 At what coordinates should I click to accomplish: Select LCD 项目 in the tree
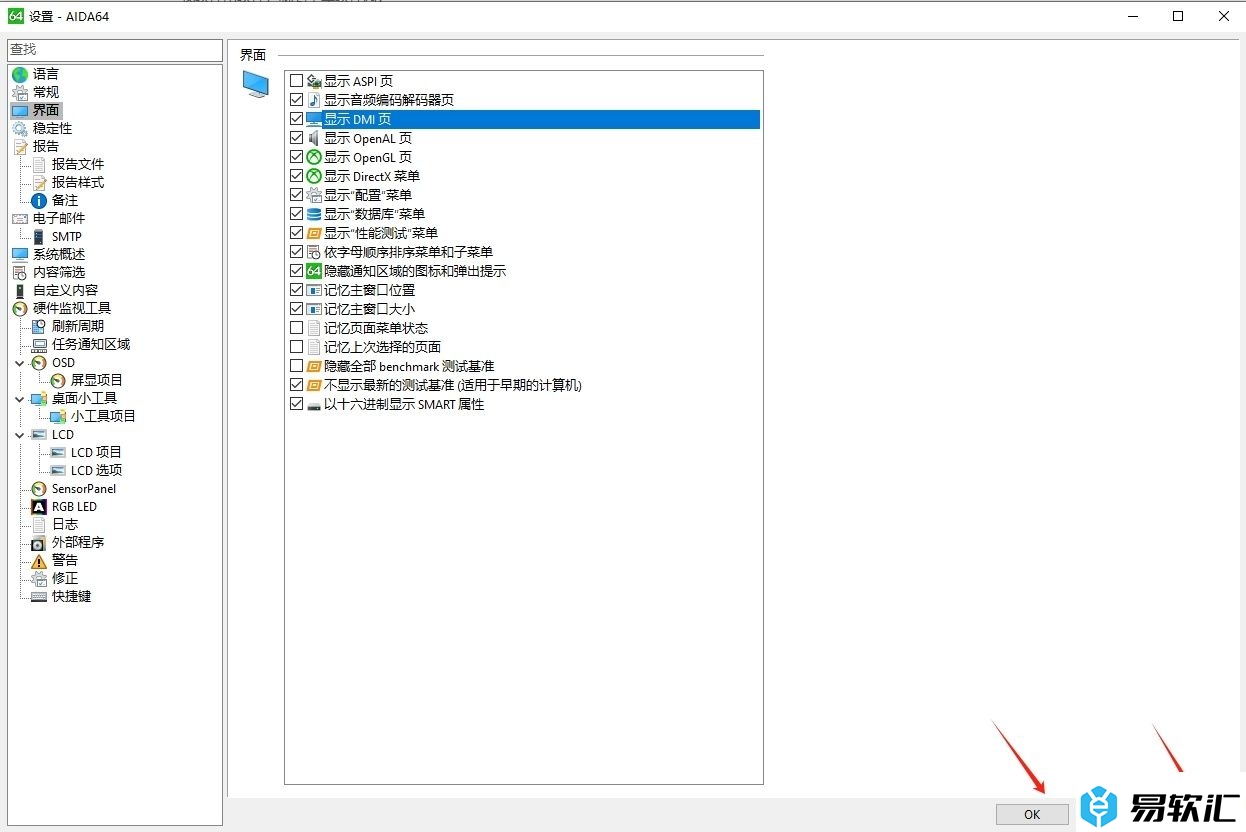tap(96, 452)
